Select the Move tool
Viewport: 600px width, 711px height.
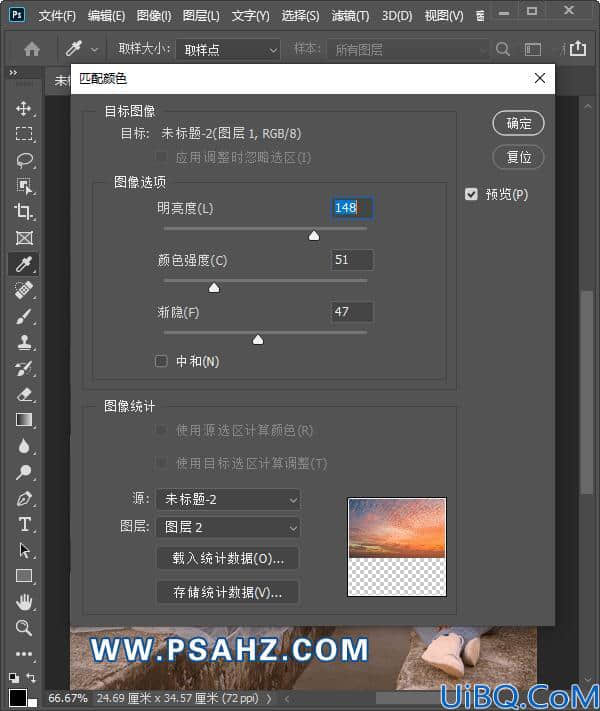click(24, 109)
